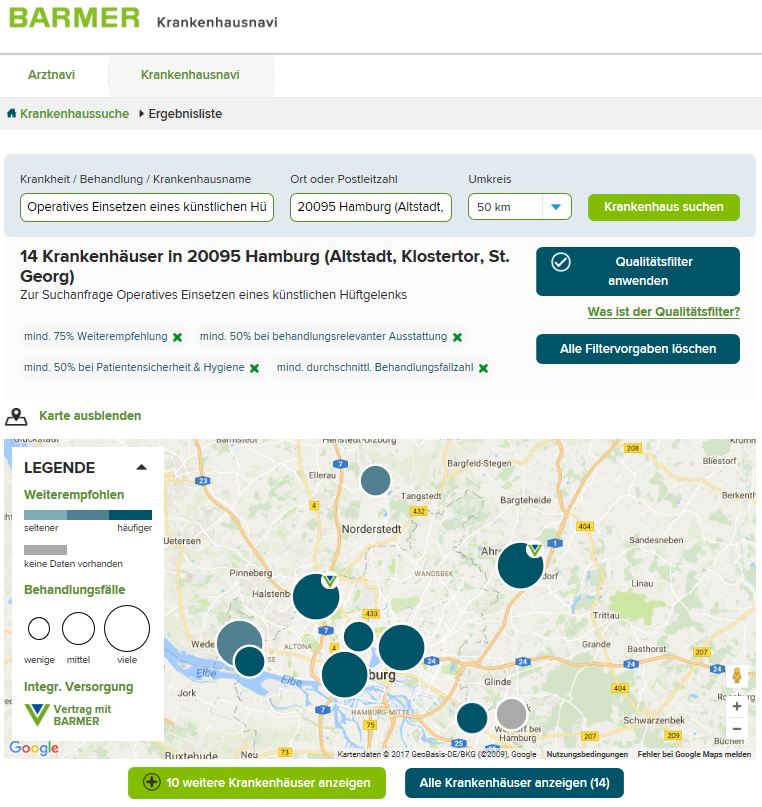Click the gray hospital marker on map
The width and height of the screenshot is (762, 807).
coord(511,714)
